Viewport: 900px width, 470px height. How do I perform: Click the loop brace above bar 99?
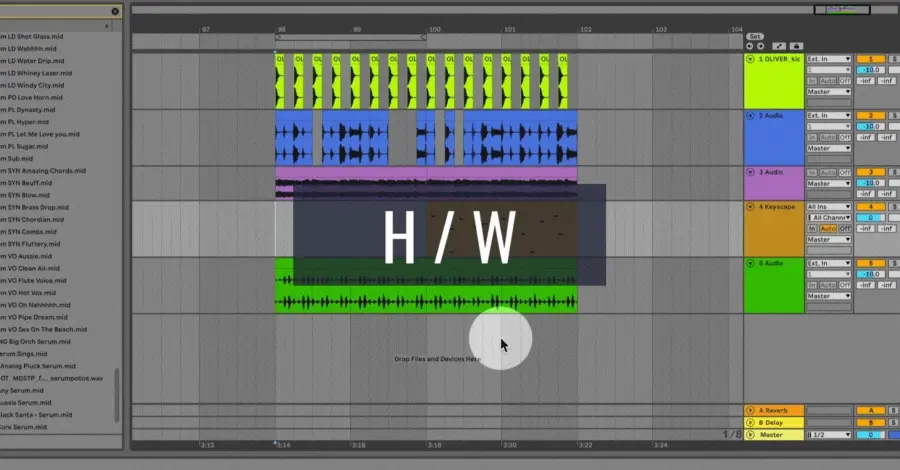[x=350, y=37]
